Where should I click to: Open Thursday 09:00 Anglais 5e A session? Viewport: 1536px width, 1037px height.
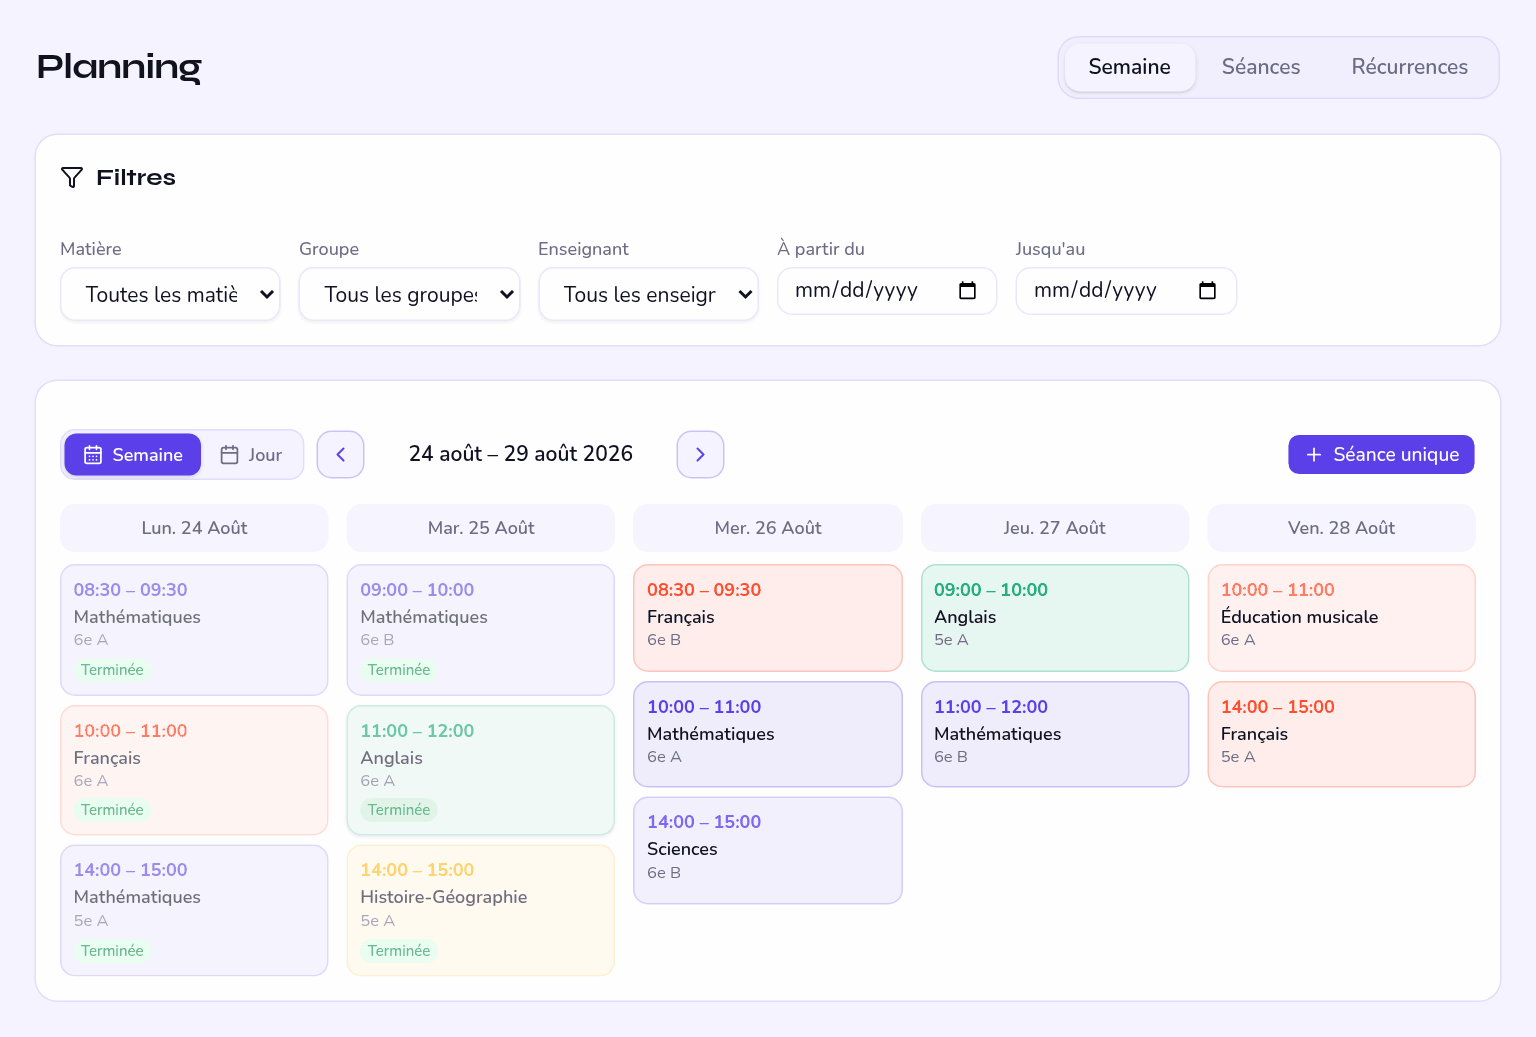[x=1055, y=618]
